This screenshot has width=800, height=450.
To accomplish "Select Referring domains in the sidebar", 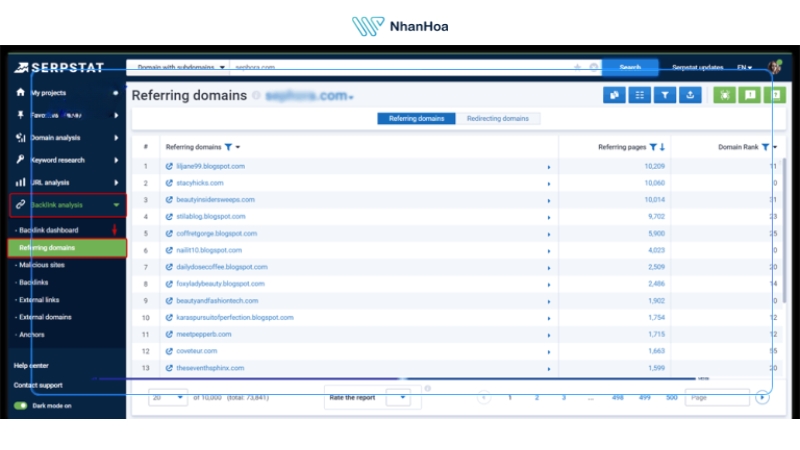I will click(67, 248).
